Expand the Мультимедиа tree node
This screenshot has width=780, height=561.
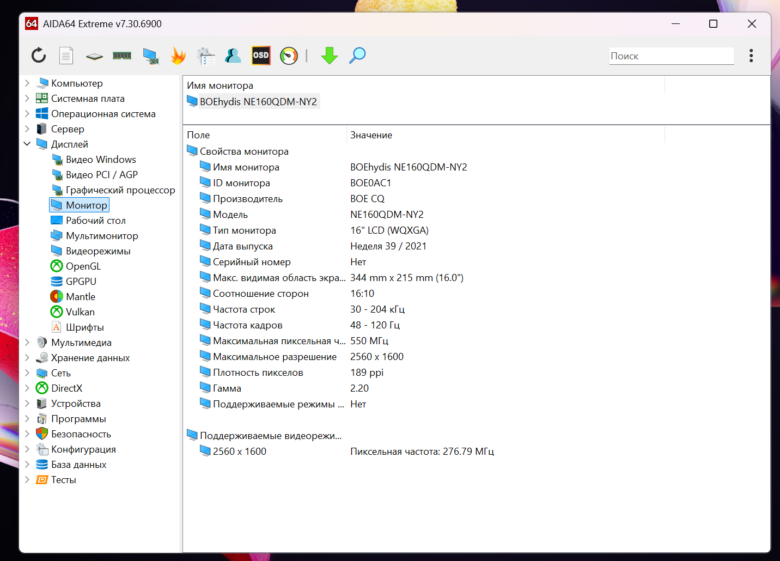[27, 342]
